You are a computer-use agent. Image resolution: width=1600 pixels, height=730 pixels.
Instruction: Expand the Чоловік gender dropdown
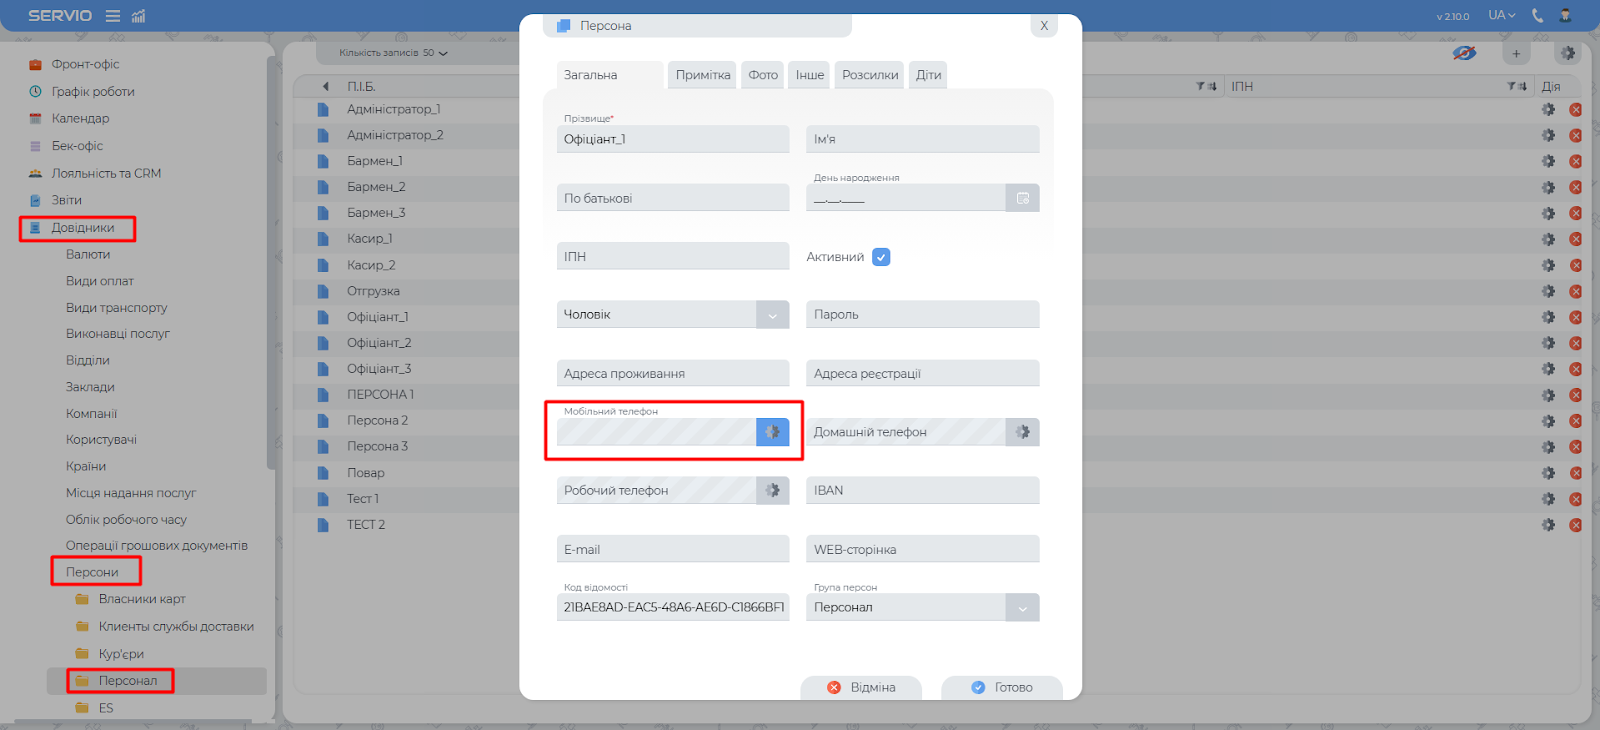coord(772,315)
